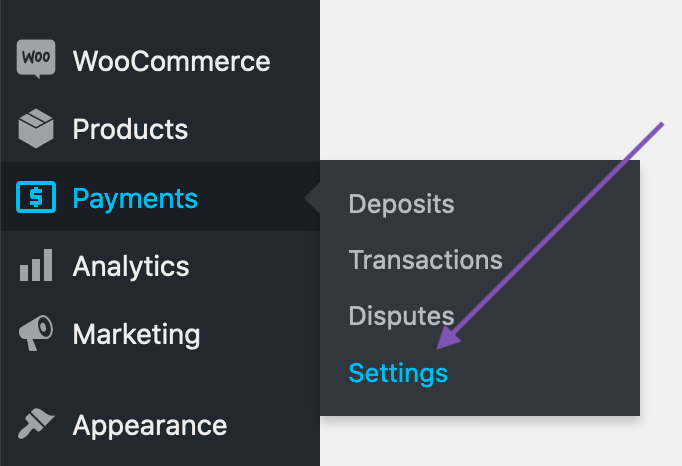
Task: Open the Appearance menu label
Action: 150,425
